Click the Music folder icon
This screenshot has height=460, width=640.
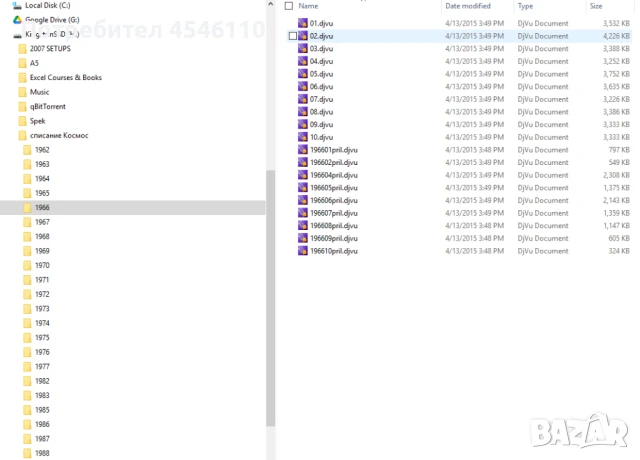(23, 92)
